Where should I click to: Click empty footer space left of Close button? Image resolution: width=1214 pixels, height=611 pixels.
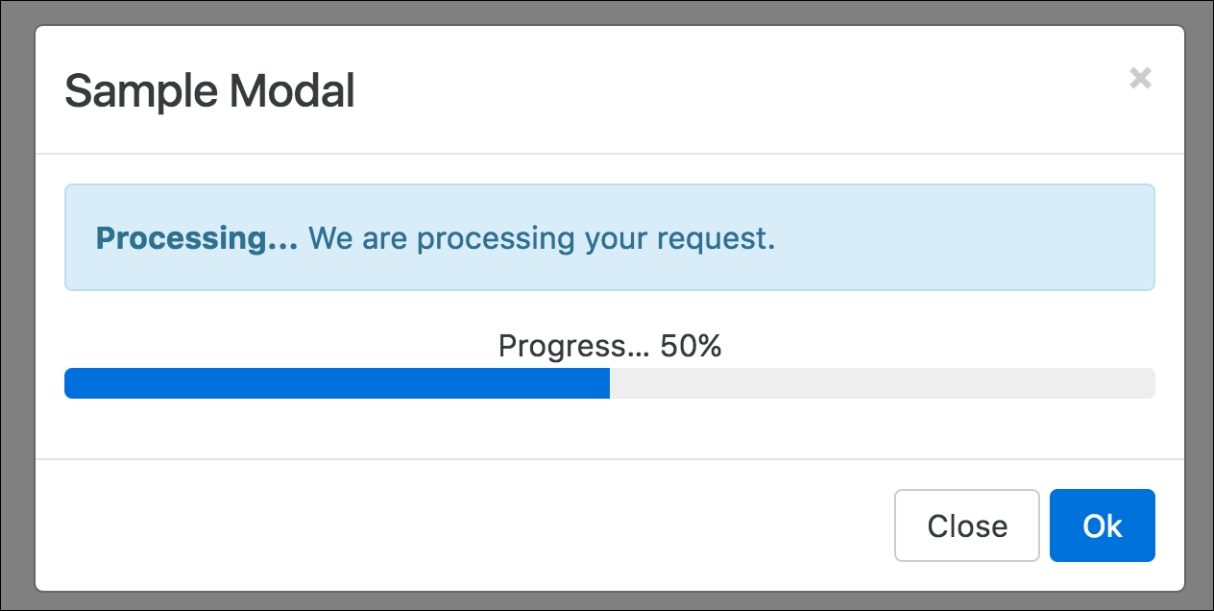460,526
